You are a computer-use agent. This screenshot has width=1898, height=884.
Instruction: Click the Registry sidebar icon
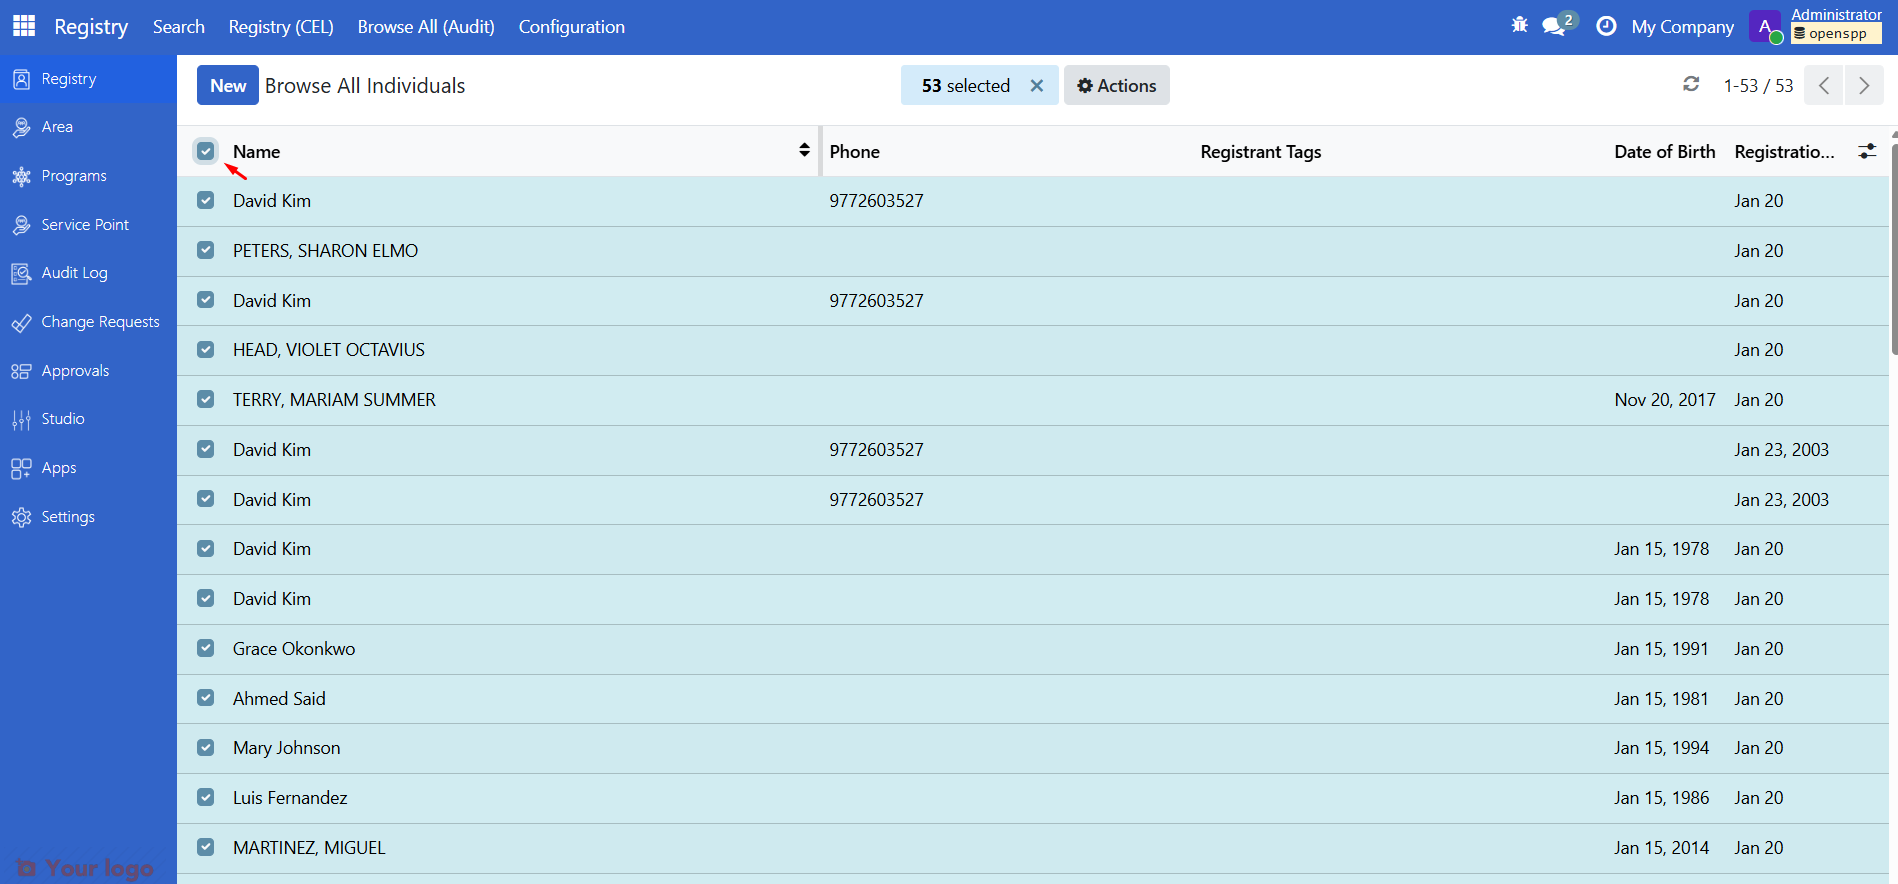click(21, 79)
